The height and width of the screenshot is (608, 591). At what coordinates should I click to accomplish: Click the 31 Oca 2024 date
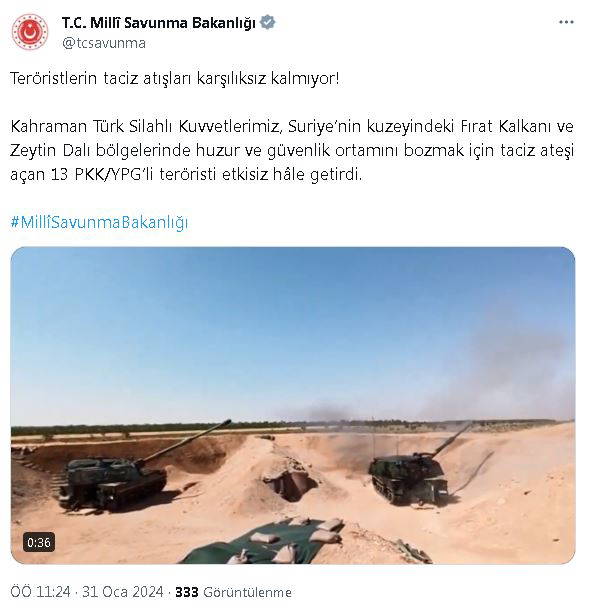tap(123, 592)
